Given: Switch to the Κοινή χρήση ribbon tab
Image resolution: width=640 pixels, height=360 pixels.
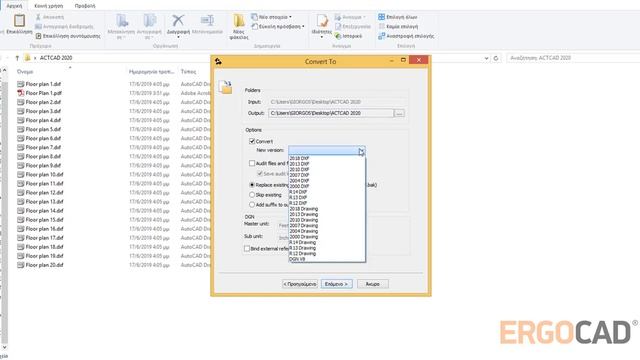Looking at the screenshot, I should pyautogui.click(x=49, y=6).
